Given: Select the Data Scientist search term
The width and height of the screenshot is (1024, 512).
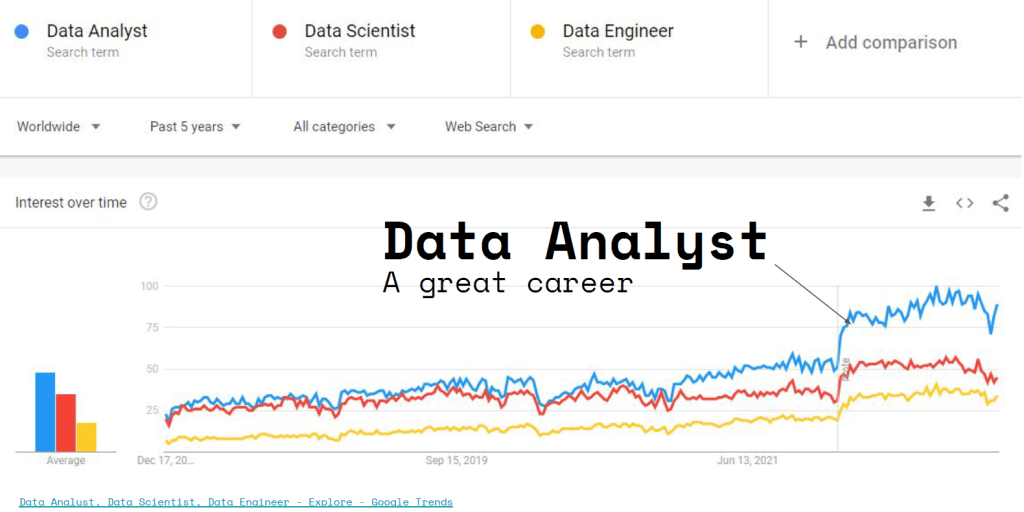Looking at the screenshot, I should 360,32.
